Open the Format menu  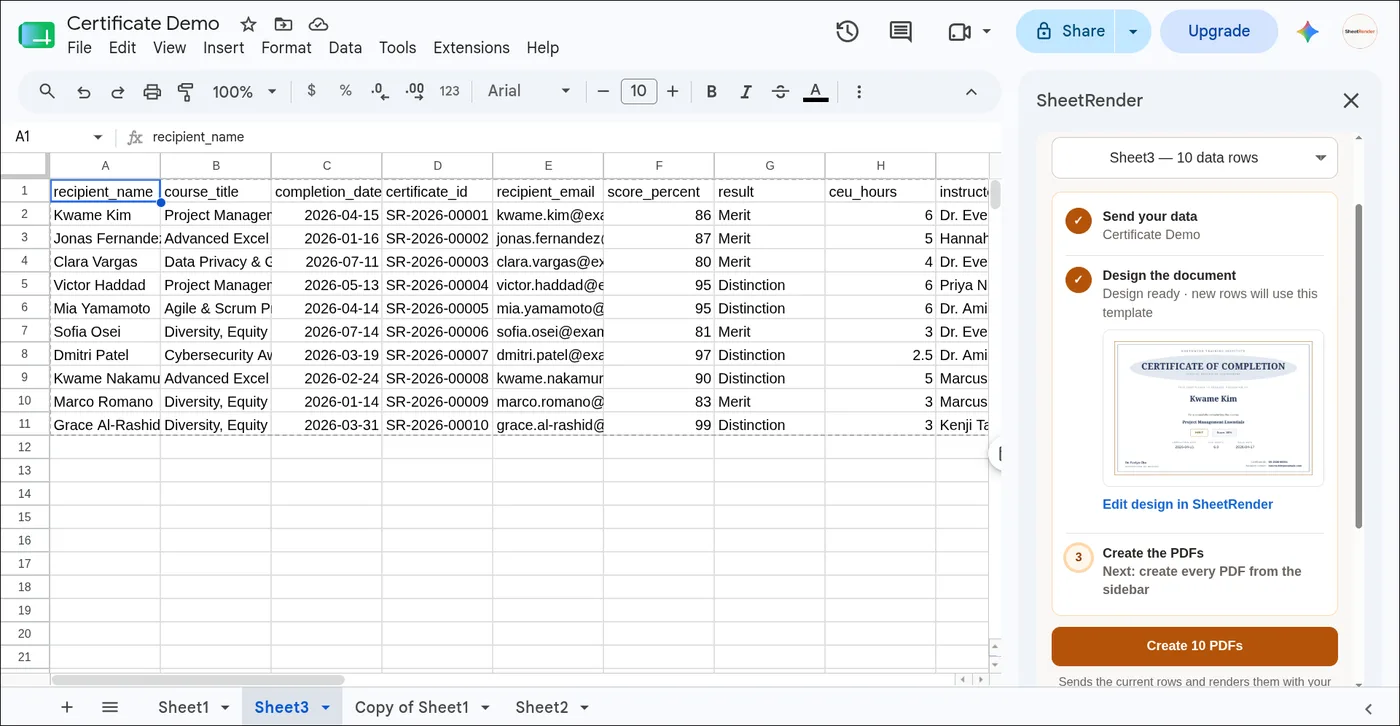(286, 47)
